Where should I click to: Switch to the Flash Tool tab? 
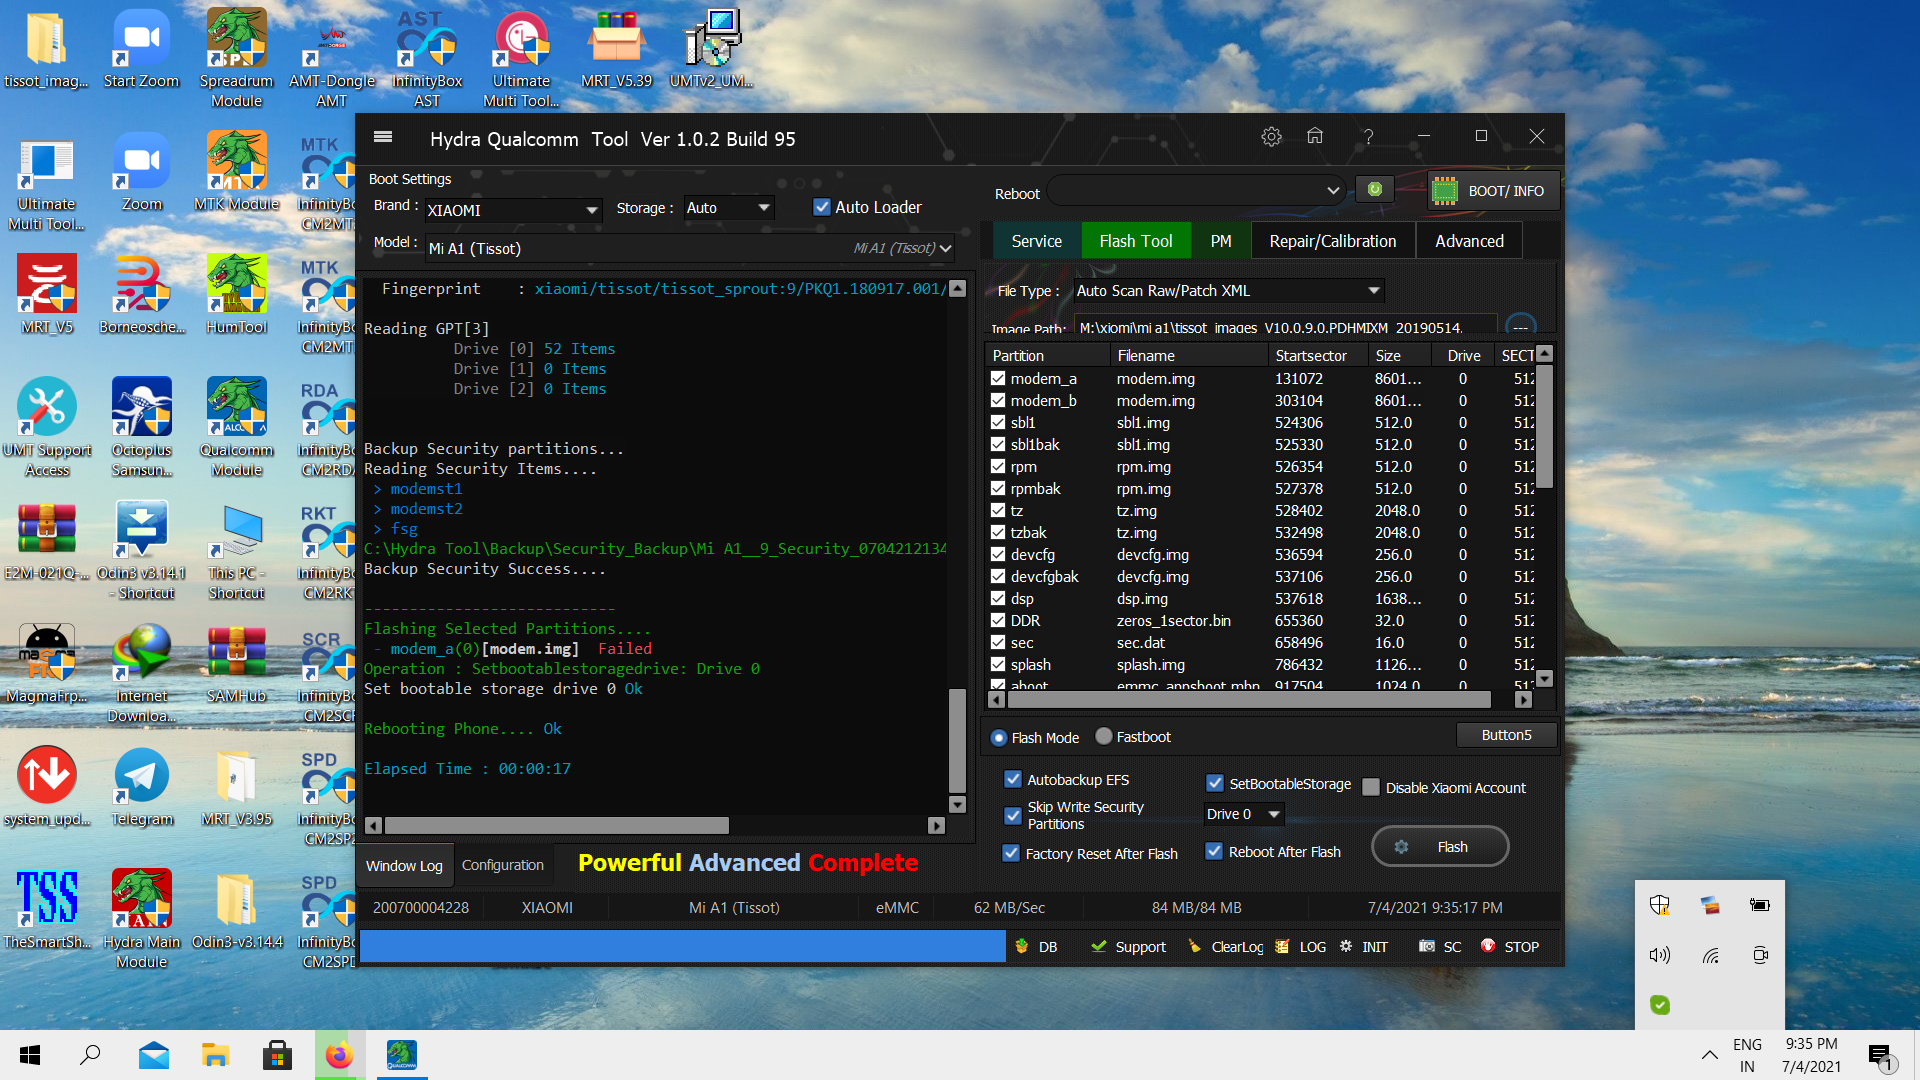(1135, 241)
